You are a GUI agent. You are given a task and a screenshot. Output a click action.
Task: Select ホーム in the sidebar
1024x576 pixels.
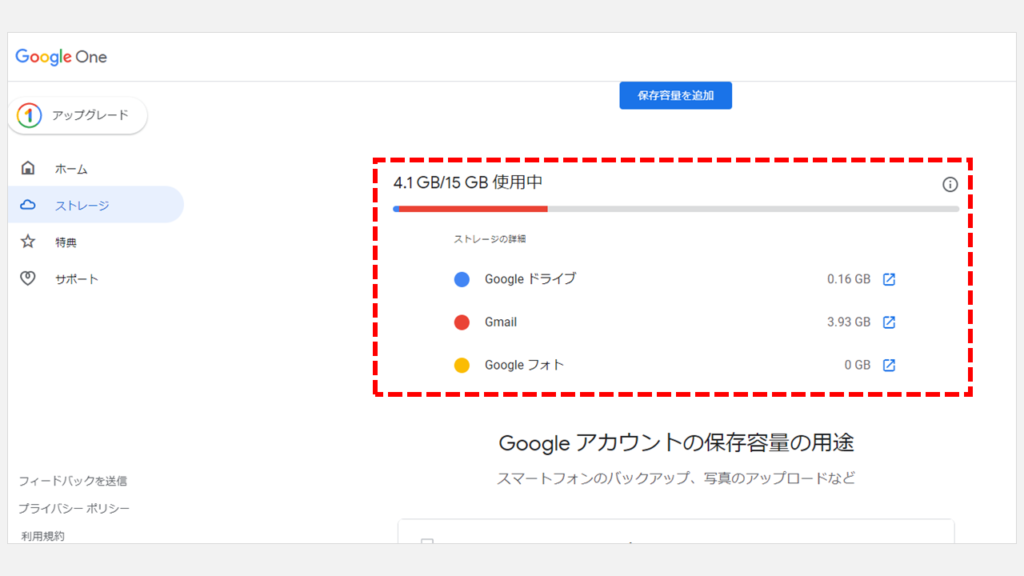(95, 168)
